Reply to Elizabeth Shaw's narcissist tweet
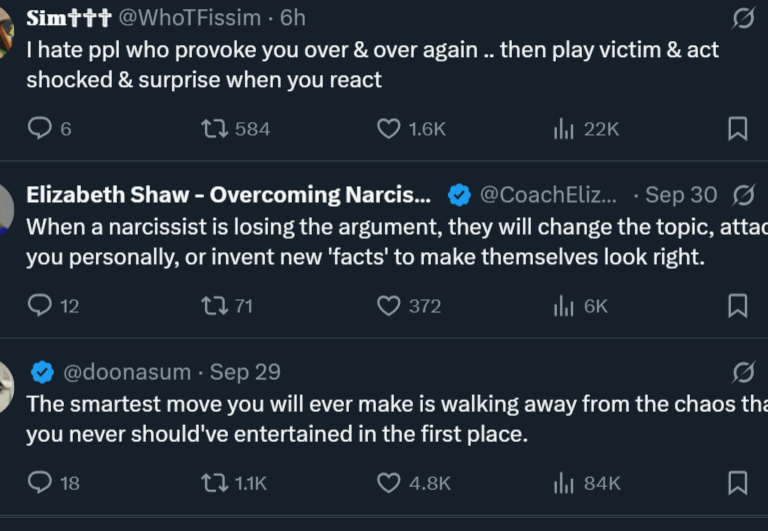This screenshot has height=531, width=768. [39, 306]
